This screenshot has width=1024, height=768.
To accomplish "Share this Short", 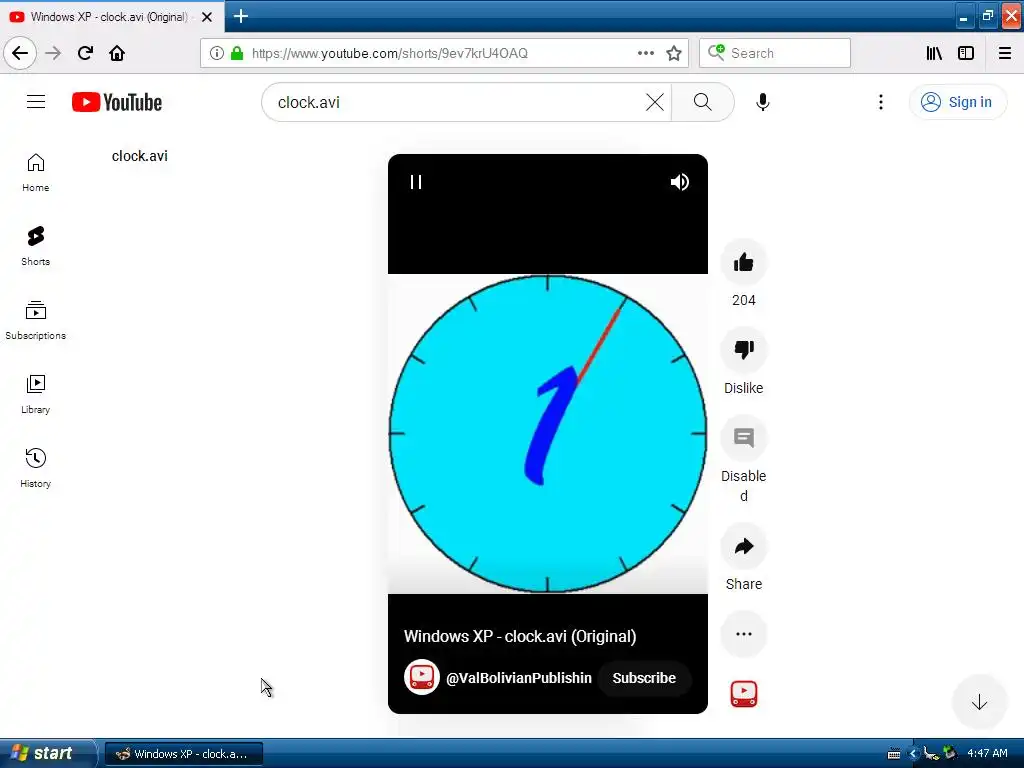I will (x=743, y=547).
